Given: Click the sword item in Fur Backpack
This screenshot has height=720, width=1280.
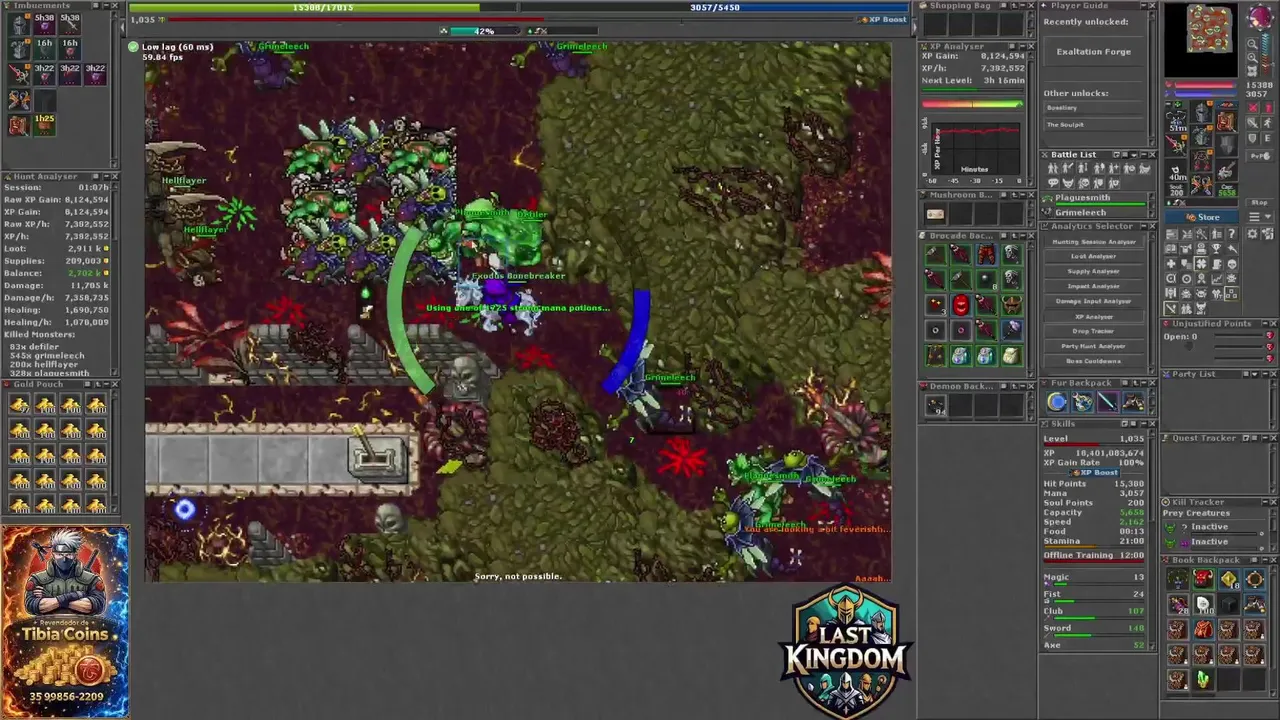Looking at the screenshot, I should point(1108,401).
